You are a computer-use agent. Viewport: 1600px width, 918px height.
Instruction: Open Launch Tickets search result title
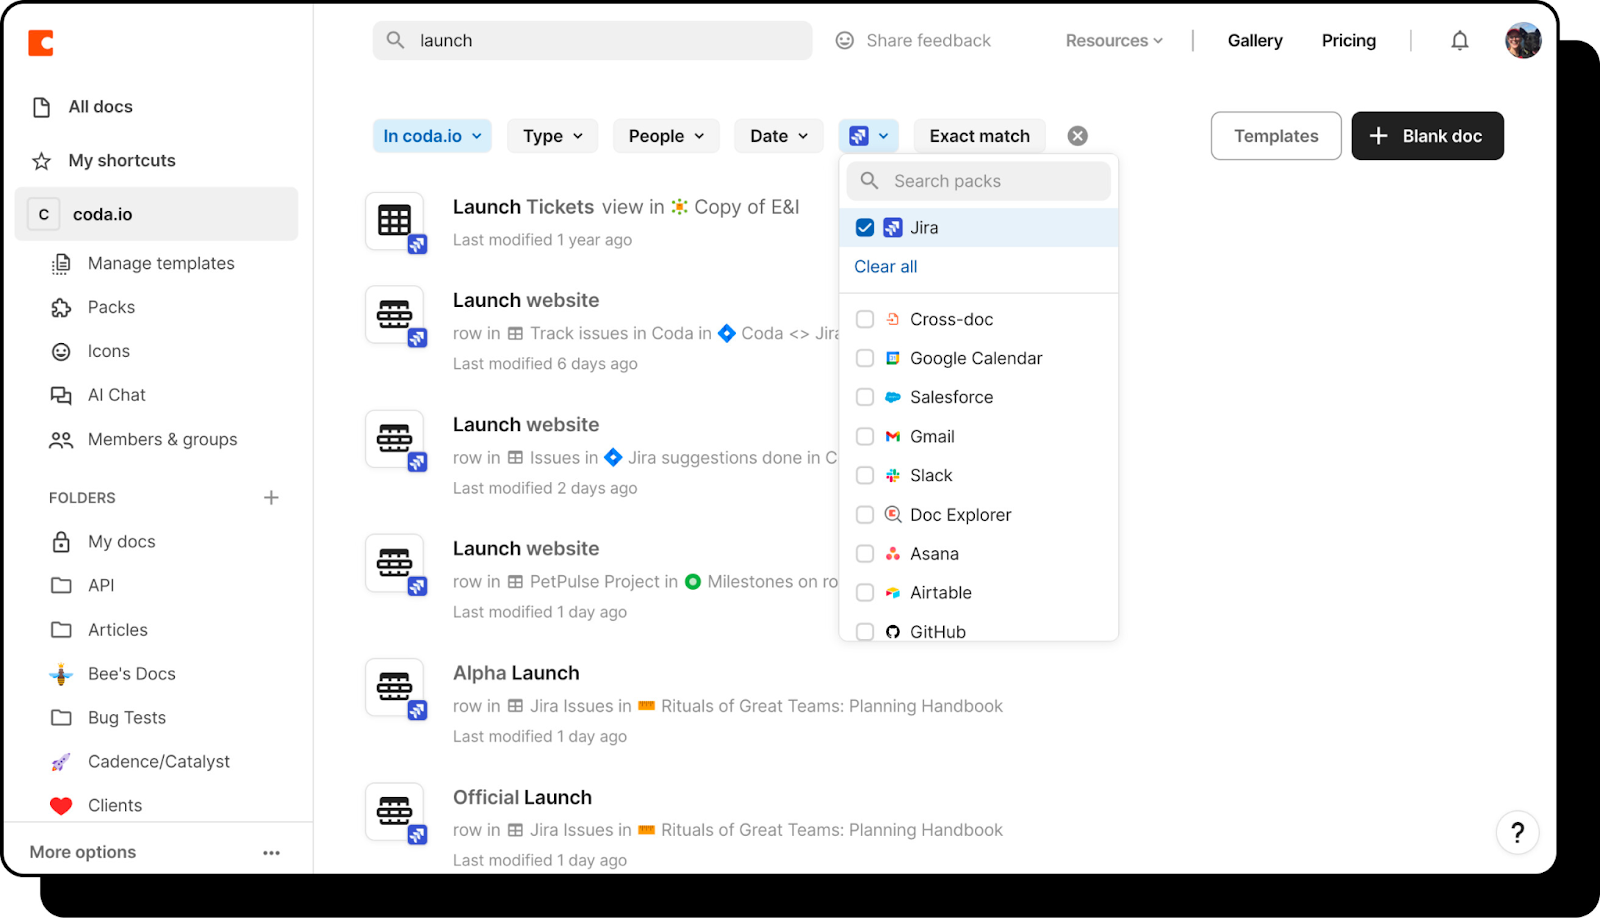pos(524,207)
